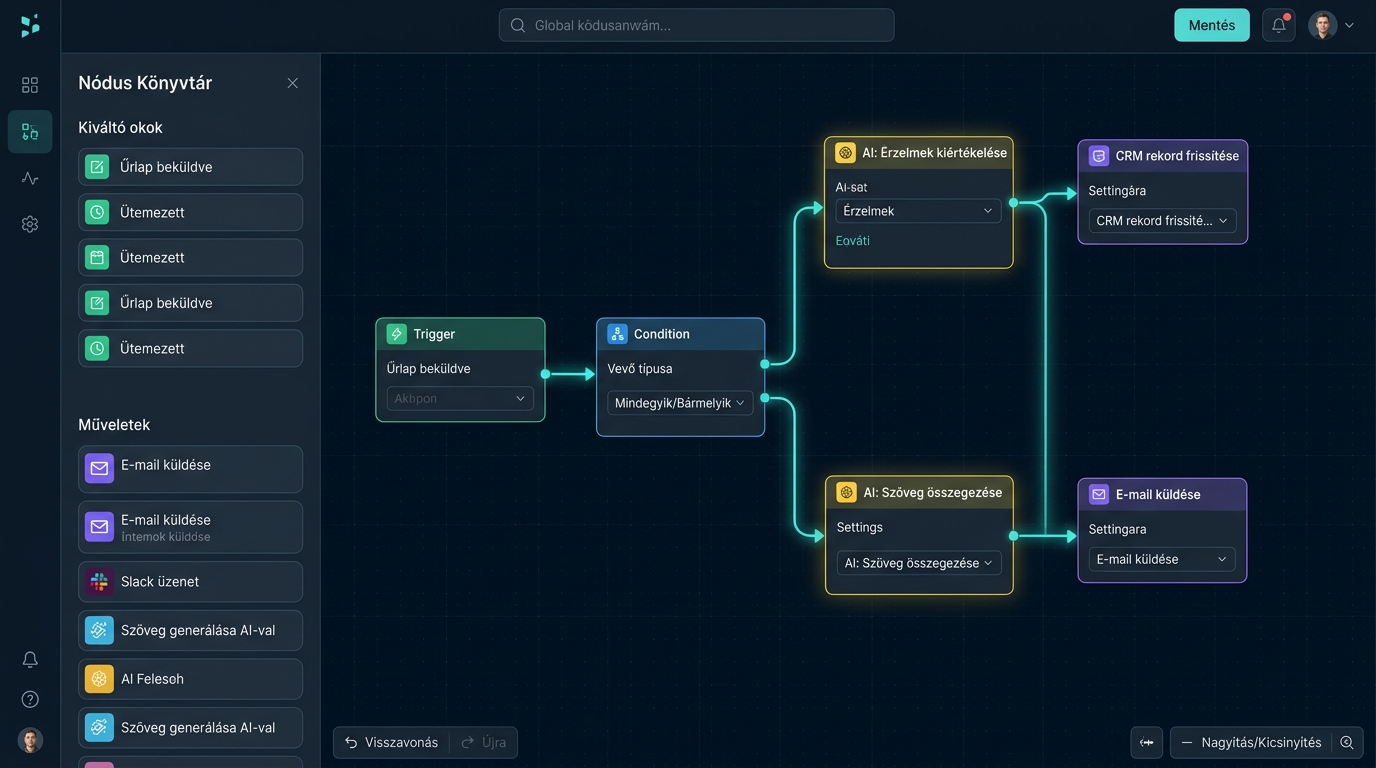Click the Slack üzenet node icon
The width and height of the screenshot is (1376, 768).
coord(99,582)
